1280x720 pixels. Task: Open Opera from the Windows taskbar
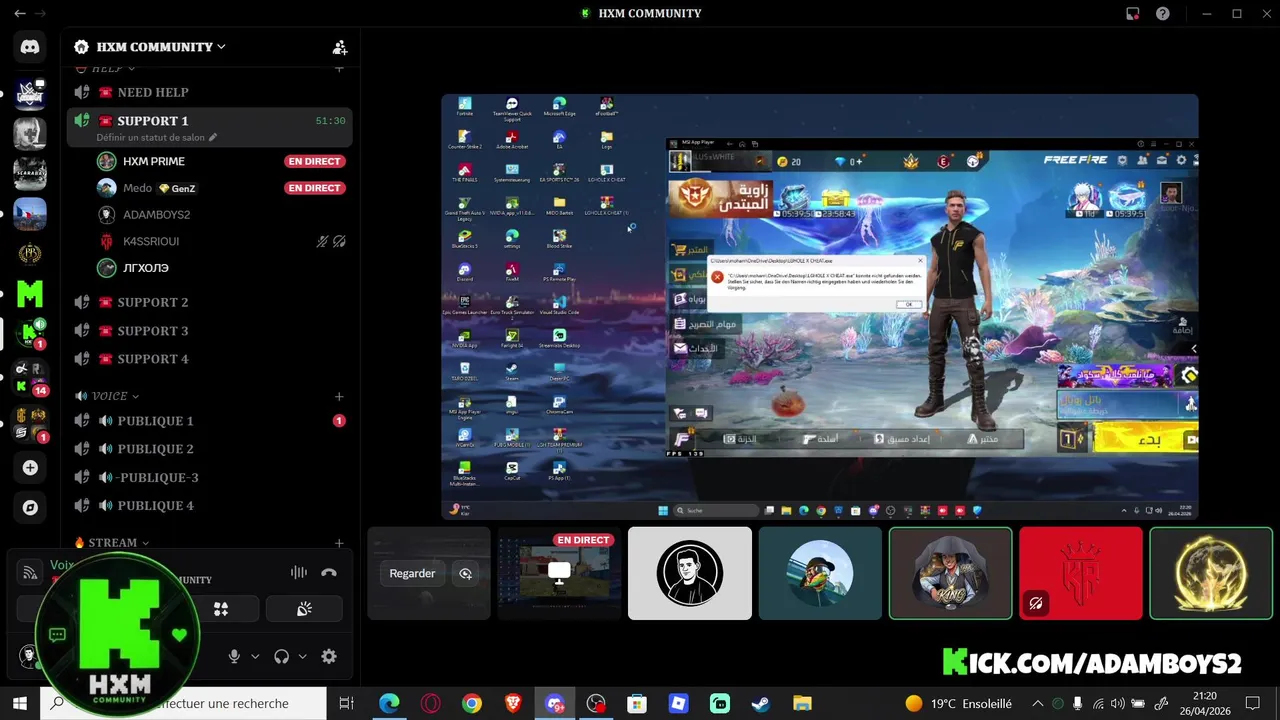click(x=431, y=704)
